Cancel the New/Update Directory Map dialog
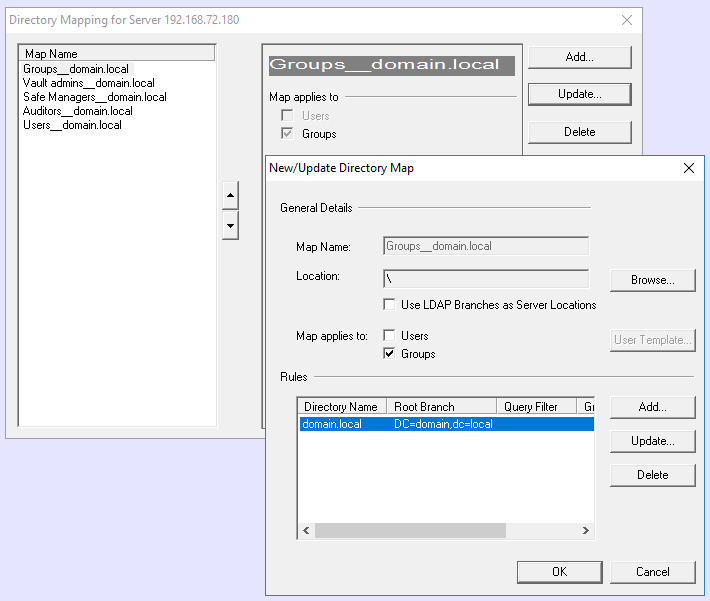This screenshot has height=601, width=710. pos(652,572)
